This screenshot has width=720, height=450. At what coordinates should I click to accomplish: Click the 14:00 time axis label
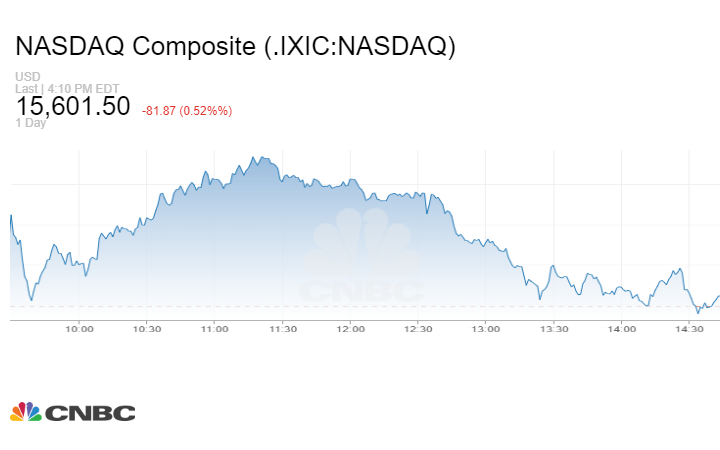[x=621, y=328]
